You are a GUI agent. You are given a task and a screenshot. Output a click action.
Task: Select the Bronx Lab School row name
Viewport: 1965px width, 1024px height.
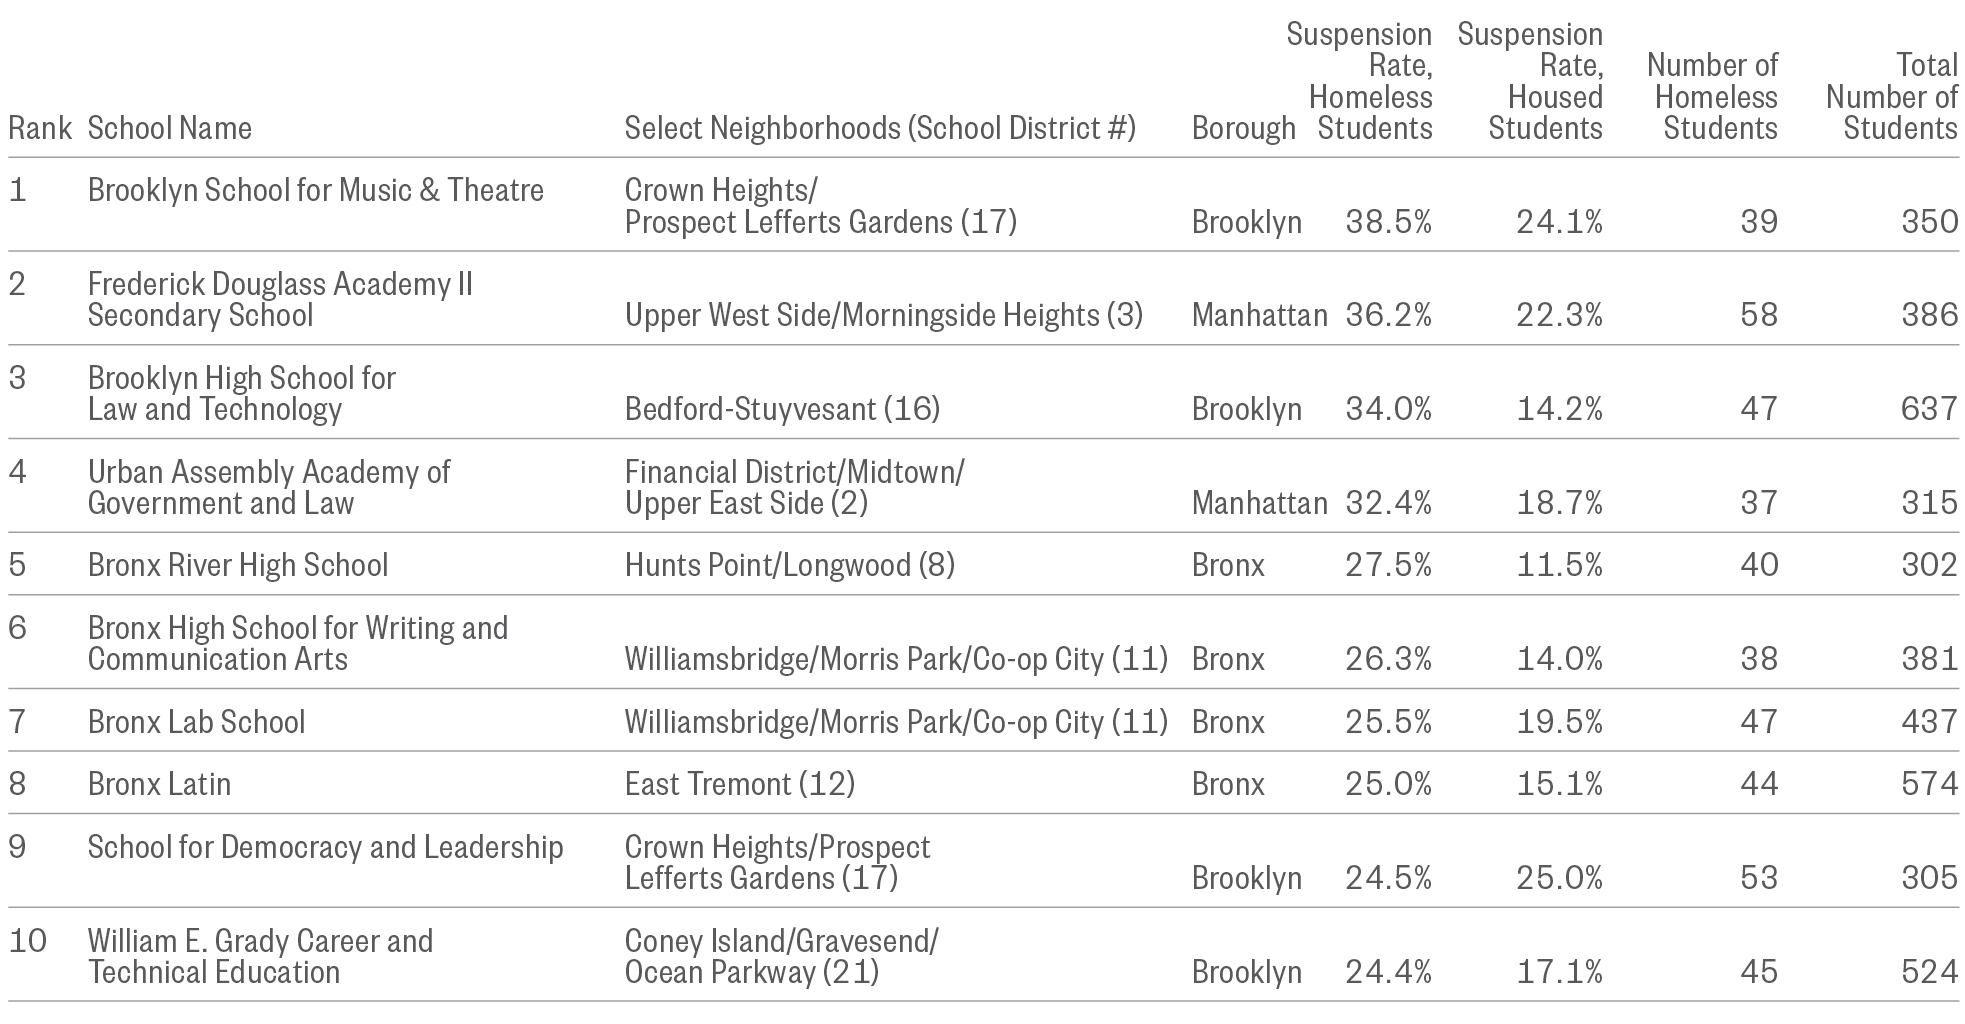point(196,722)
